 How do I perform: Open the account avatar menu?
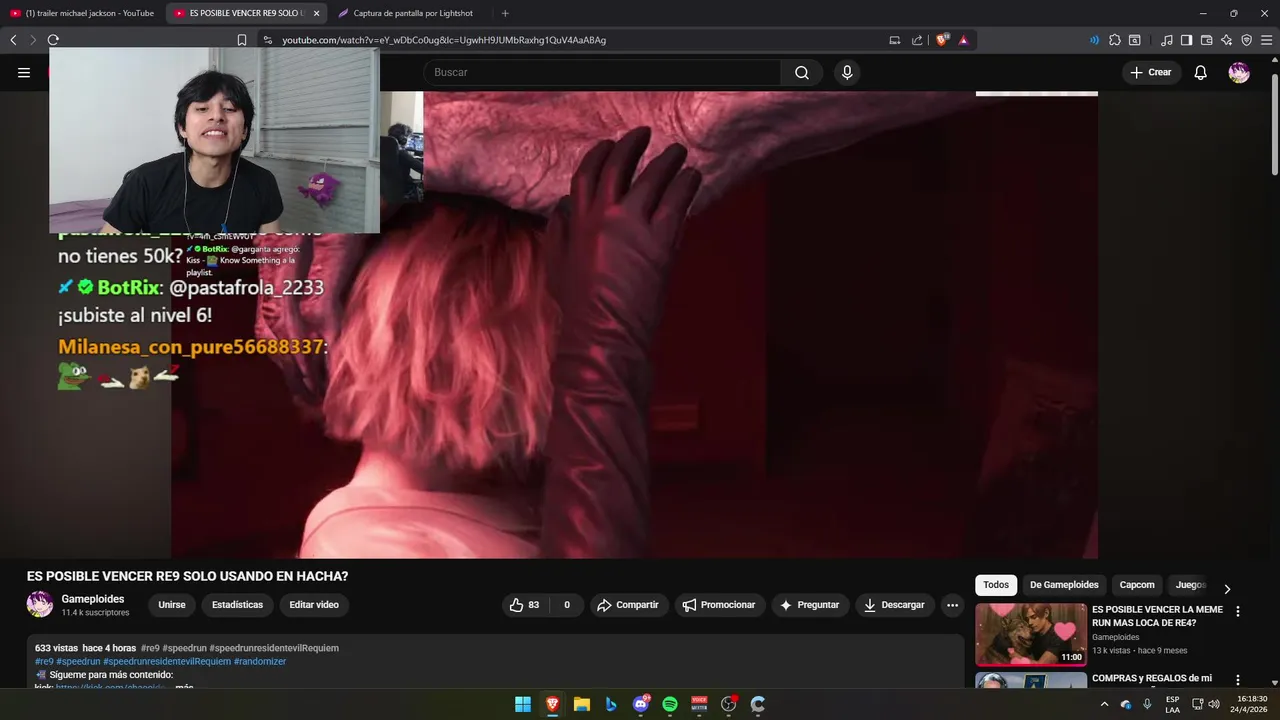pyautogui.click(x=1239, y=72)
